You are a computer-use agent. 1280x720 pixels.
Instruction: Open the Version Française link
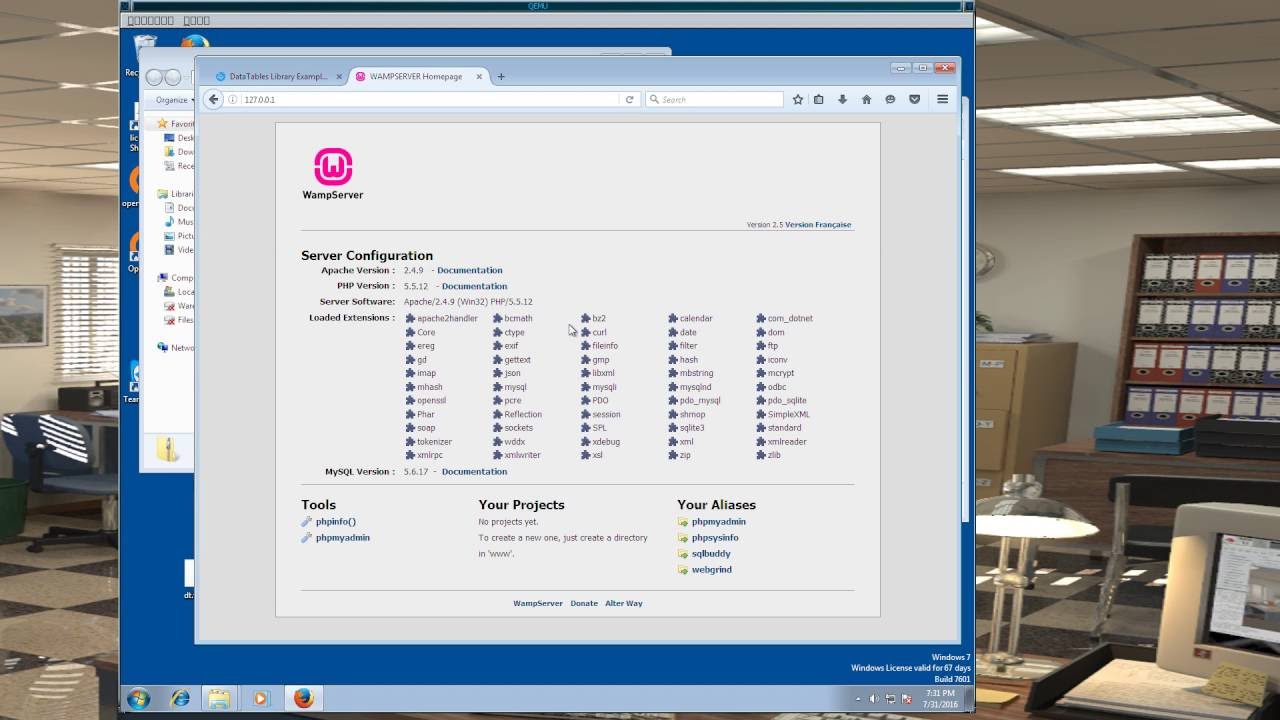coord(818,225)
